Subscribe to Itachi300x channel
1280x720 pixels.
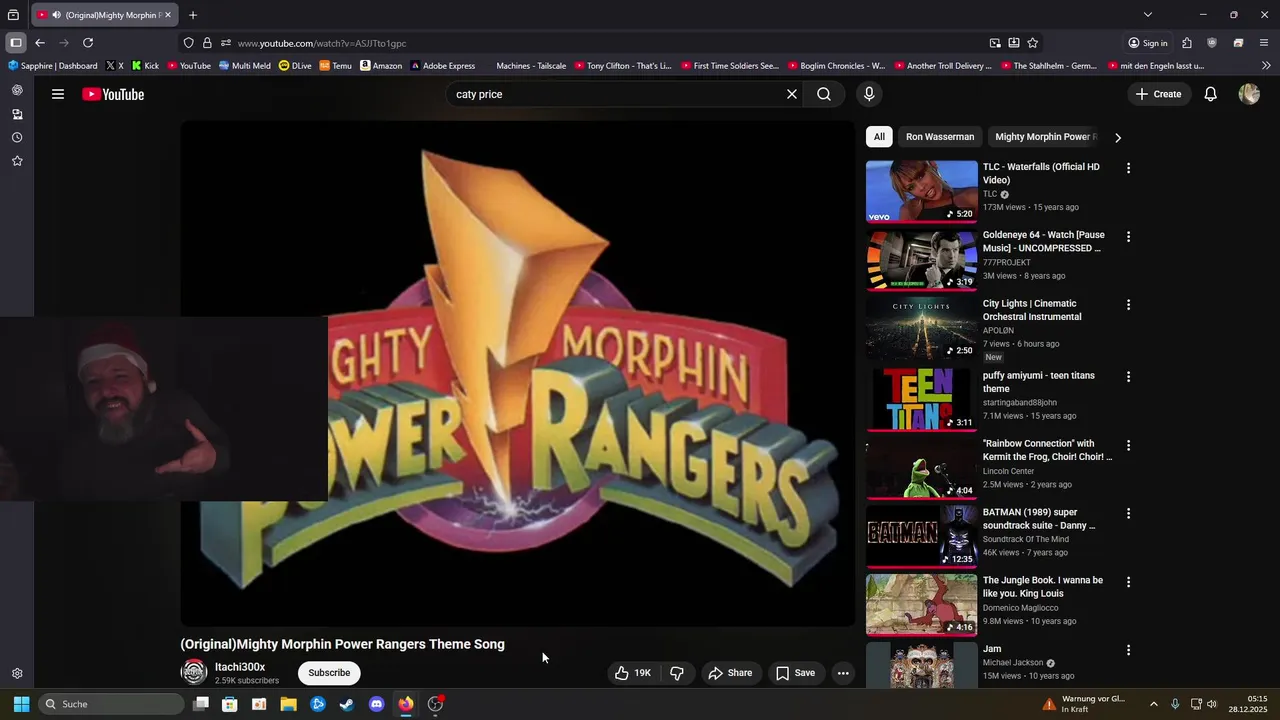pos(329,673)
